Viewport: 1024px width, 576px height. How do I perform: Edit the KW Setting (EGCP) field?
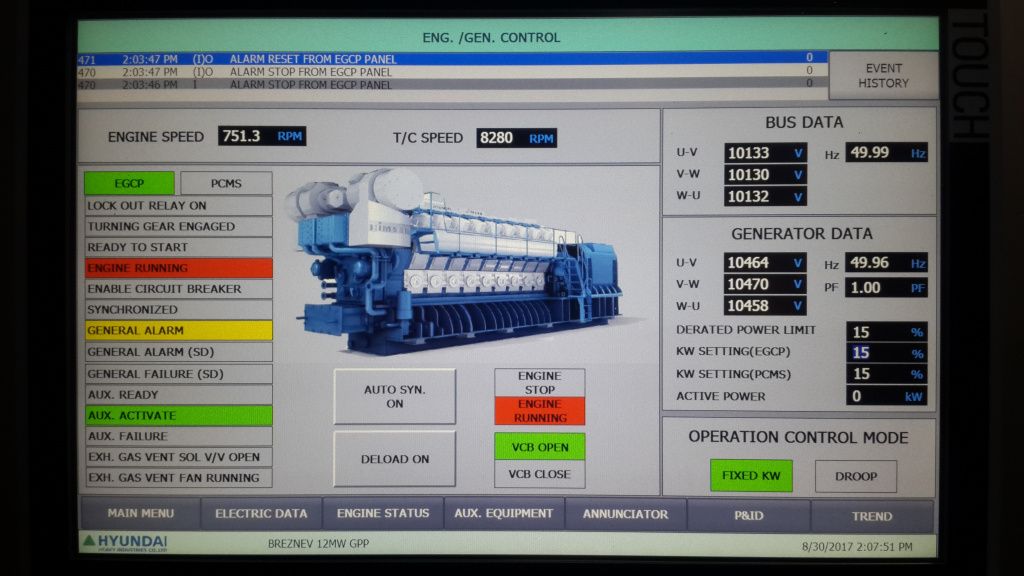886,353
